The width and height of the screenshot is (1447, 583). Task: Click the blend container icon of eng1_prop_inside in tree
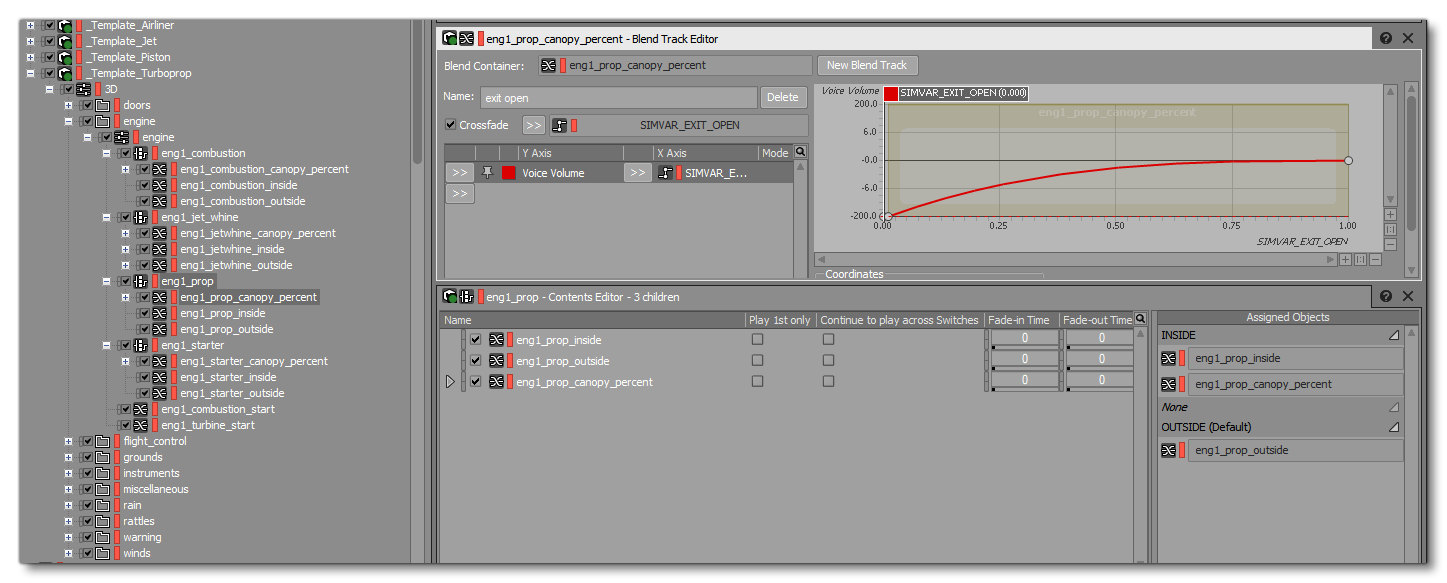159,313
